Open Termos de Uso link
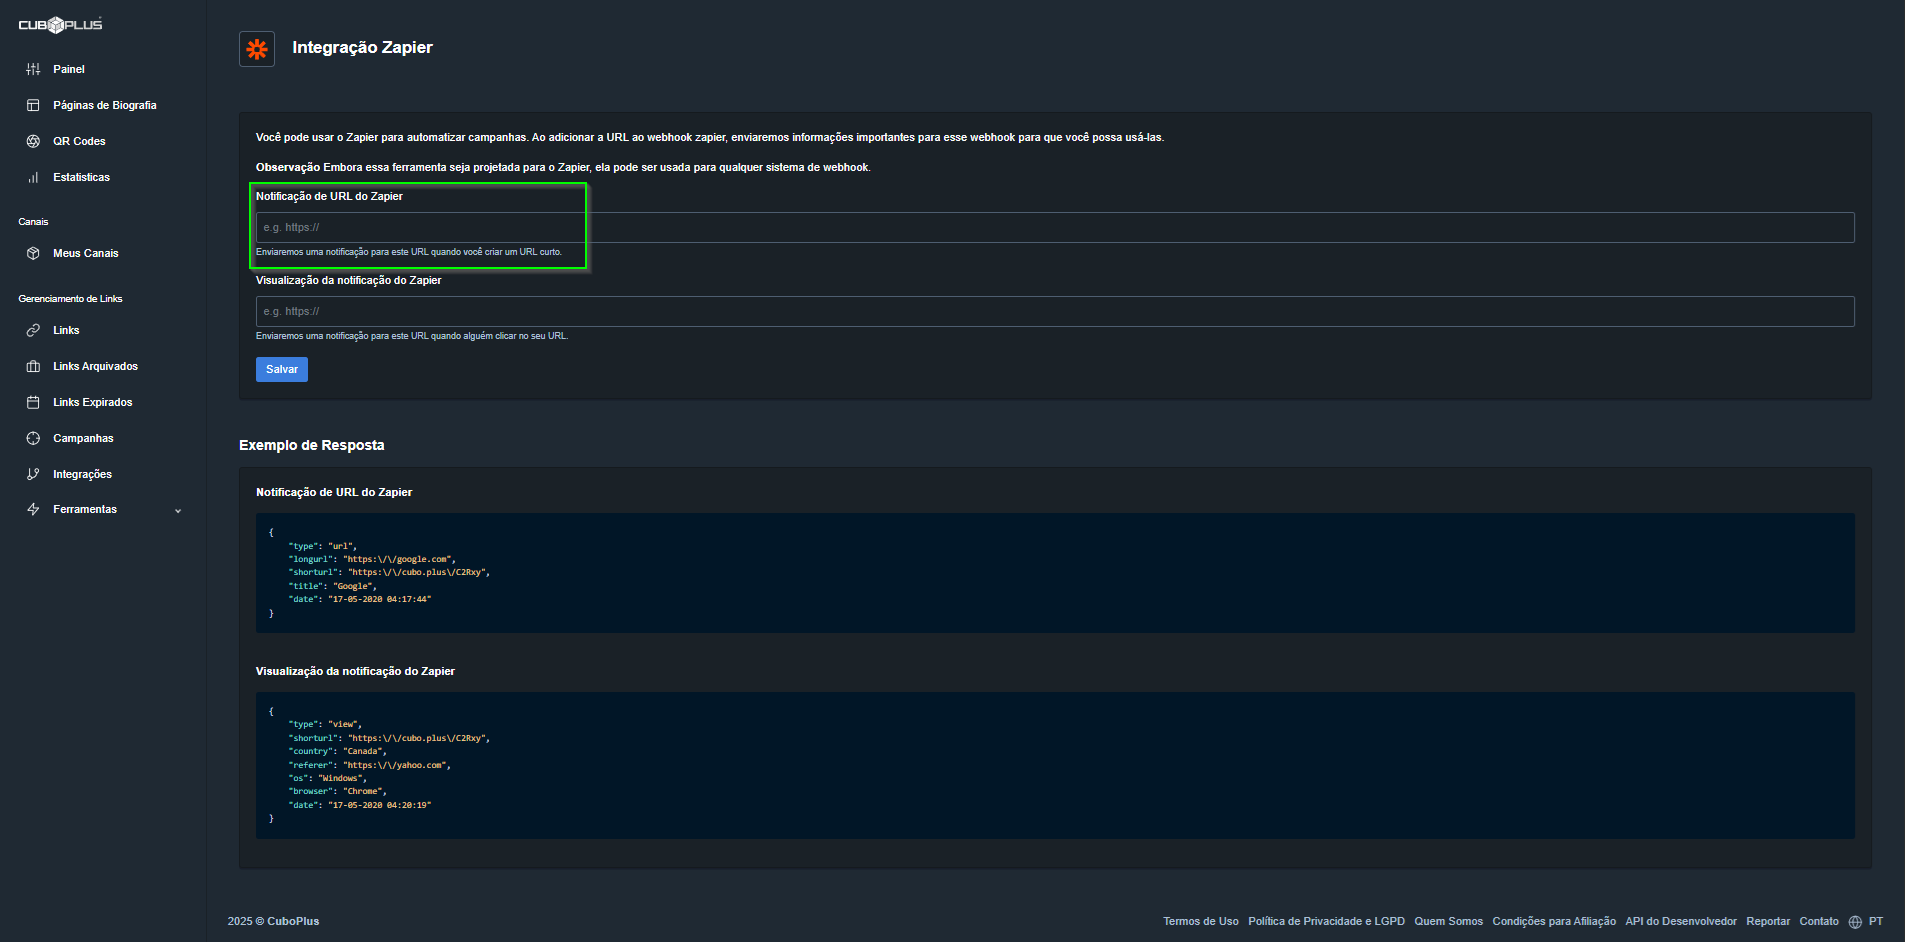Image resolution: width=1905 pixels, height=942 pixels. [1200, 922]
